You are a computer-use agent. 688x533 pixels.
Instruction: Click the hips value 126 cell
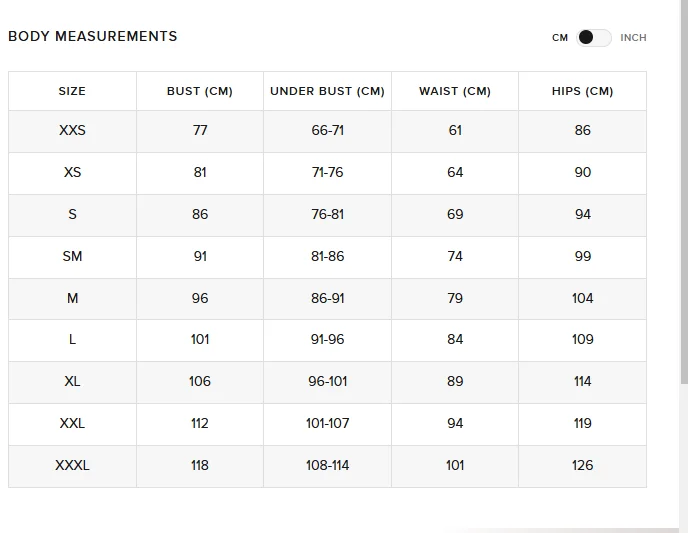tap(582, 465)
